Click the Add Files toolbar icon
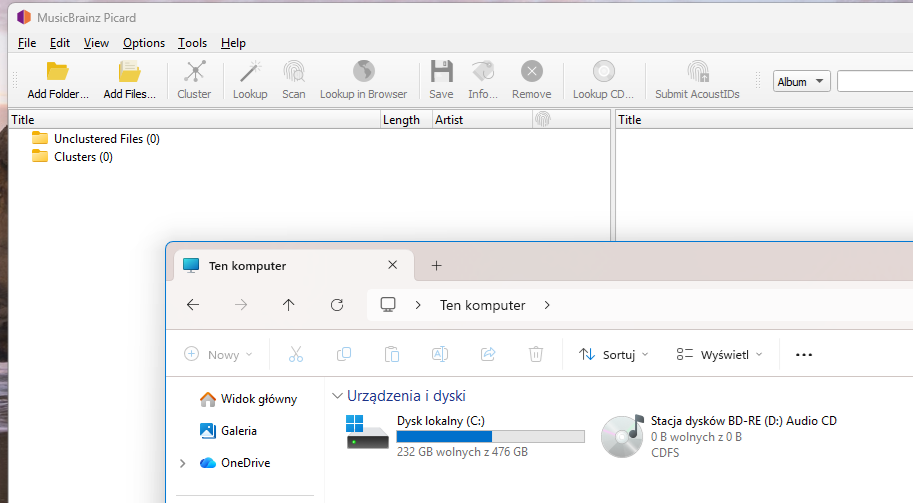 point(130,72)
